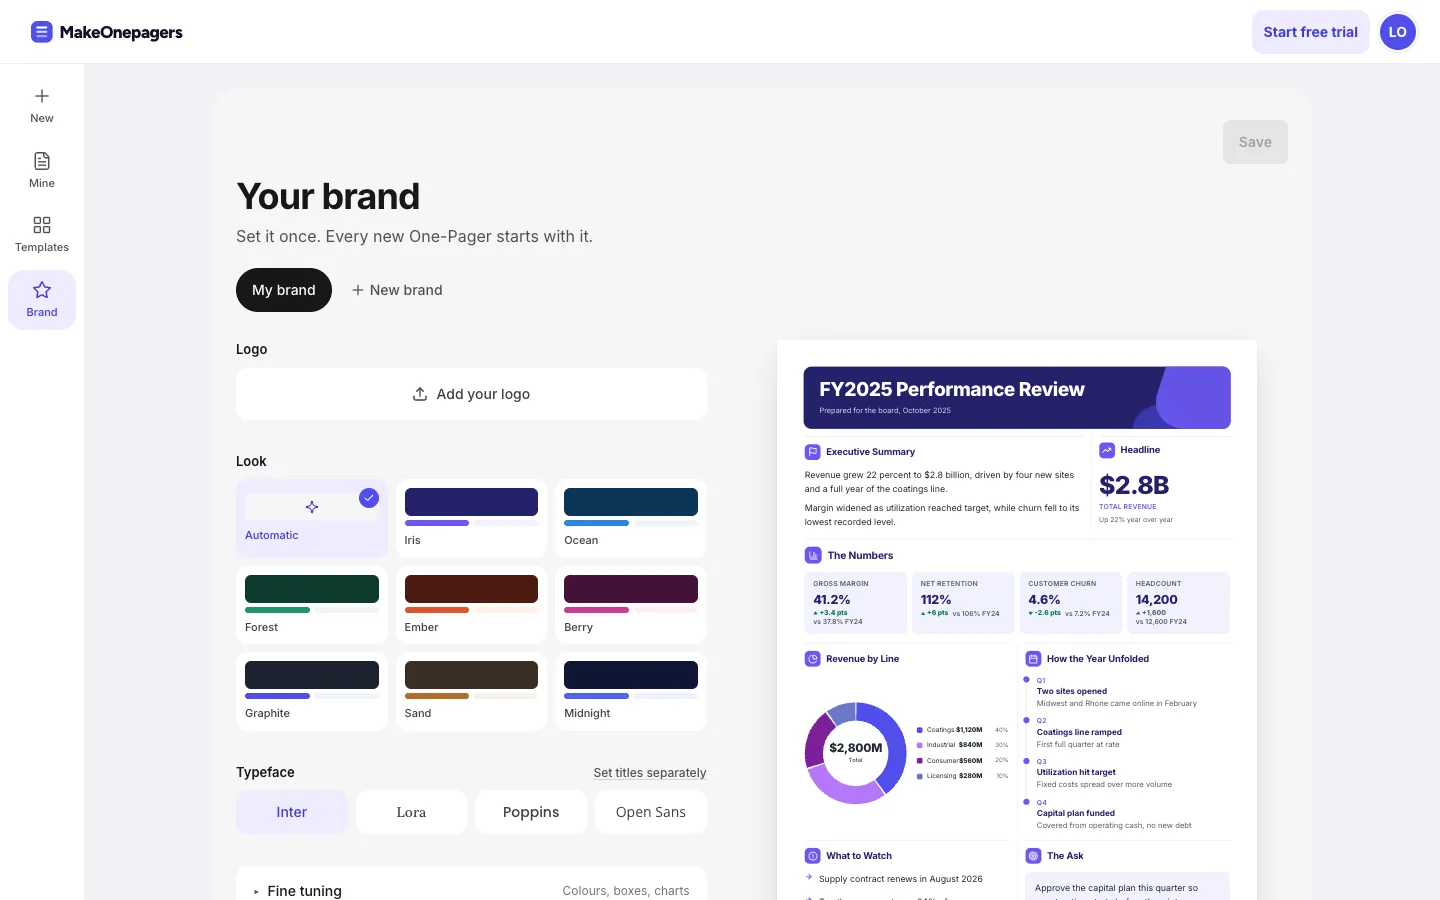Image resolution: width=1440 pixels, height=900 pixels.
Task: Select the Open Sans typeface
Action: 651,812
